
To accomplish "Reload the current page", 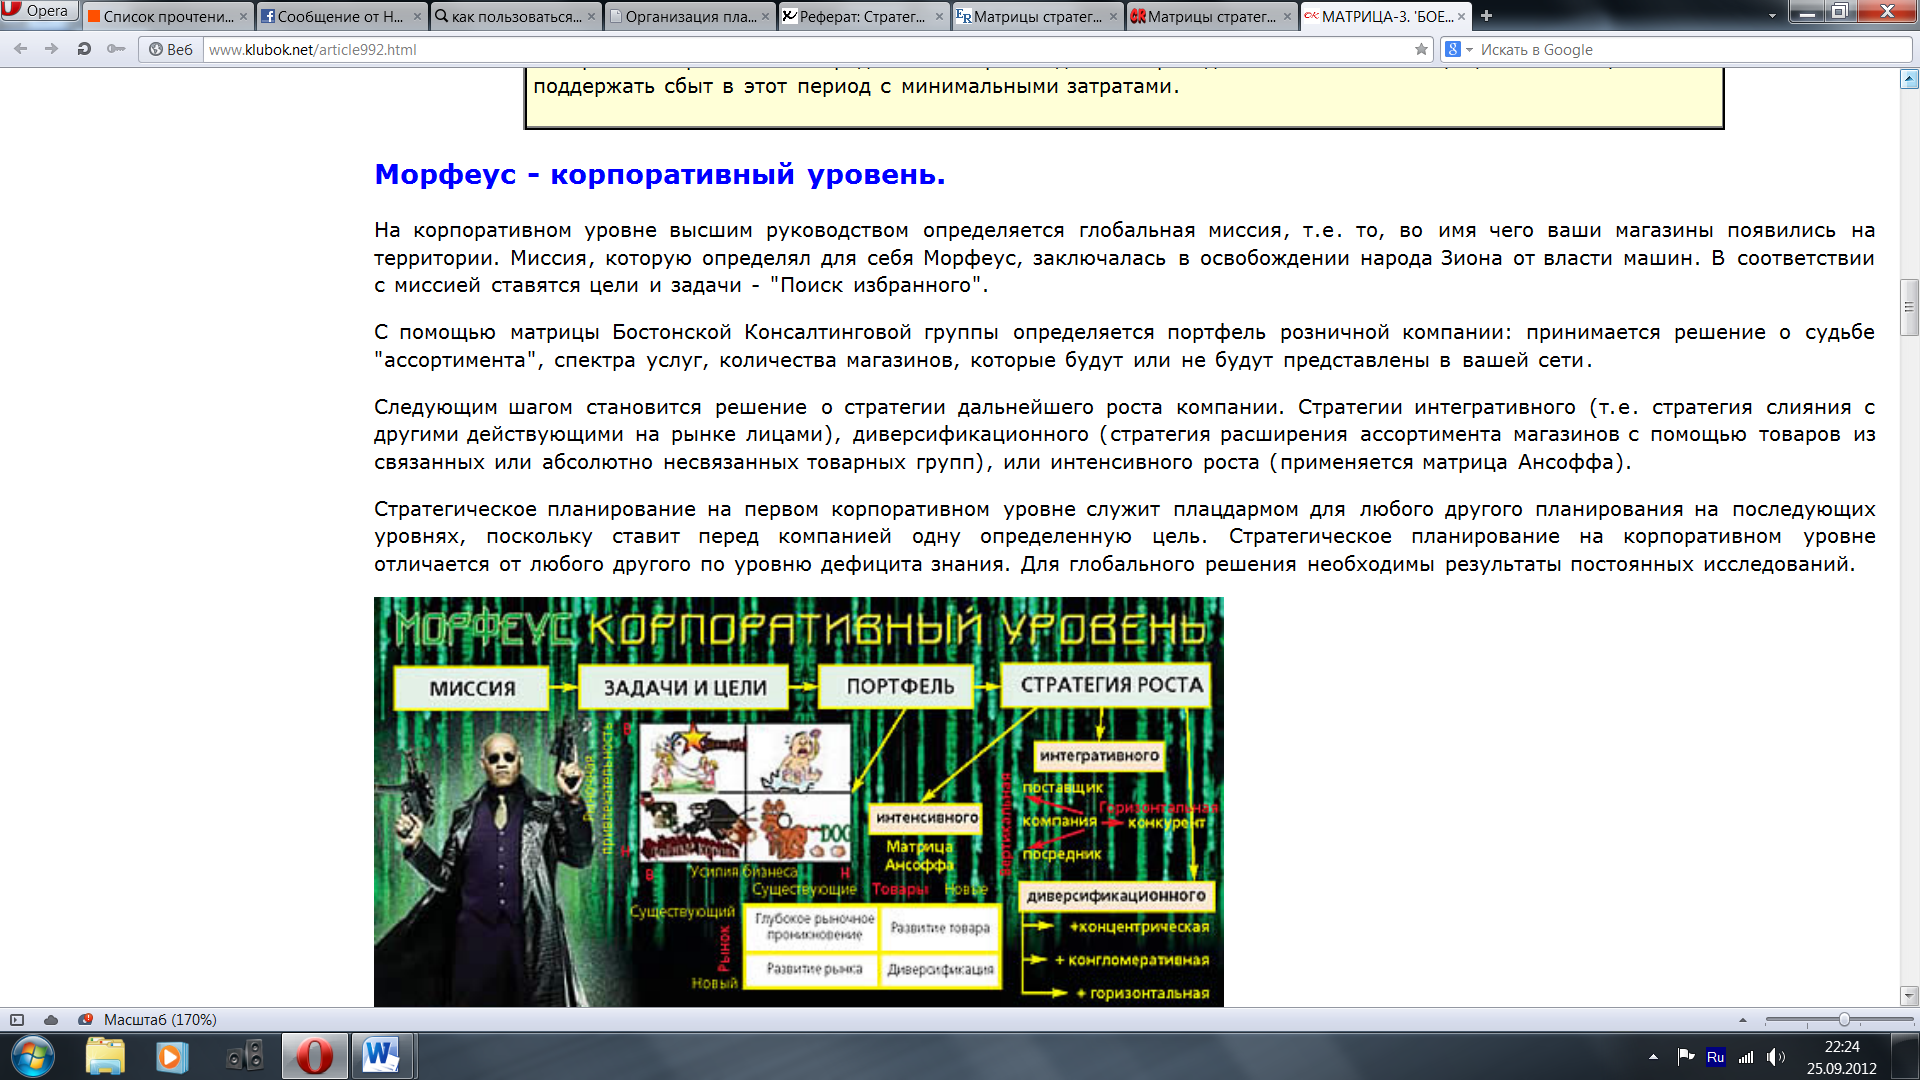I will pos(84,49).
